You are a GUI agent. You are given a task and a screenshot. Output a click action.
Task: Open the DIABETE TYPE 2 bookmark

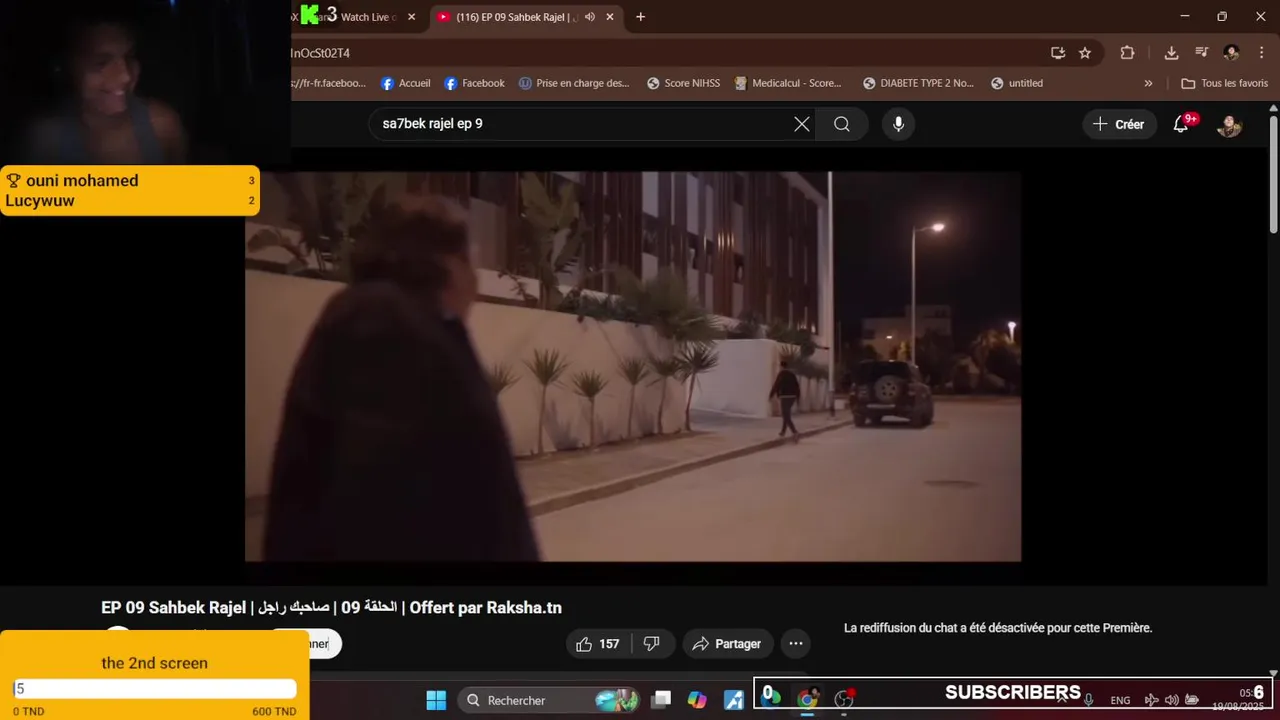[918, 83]
